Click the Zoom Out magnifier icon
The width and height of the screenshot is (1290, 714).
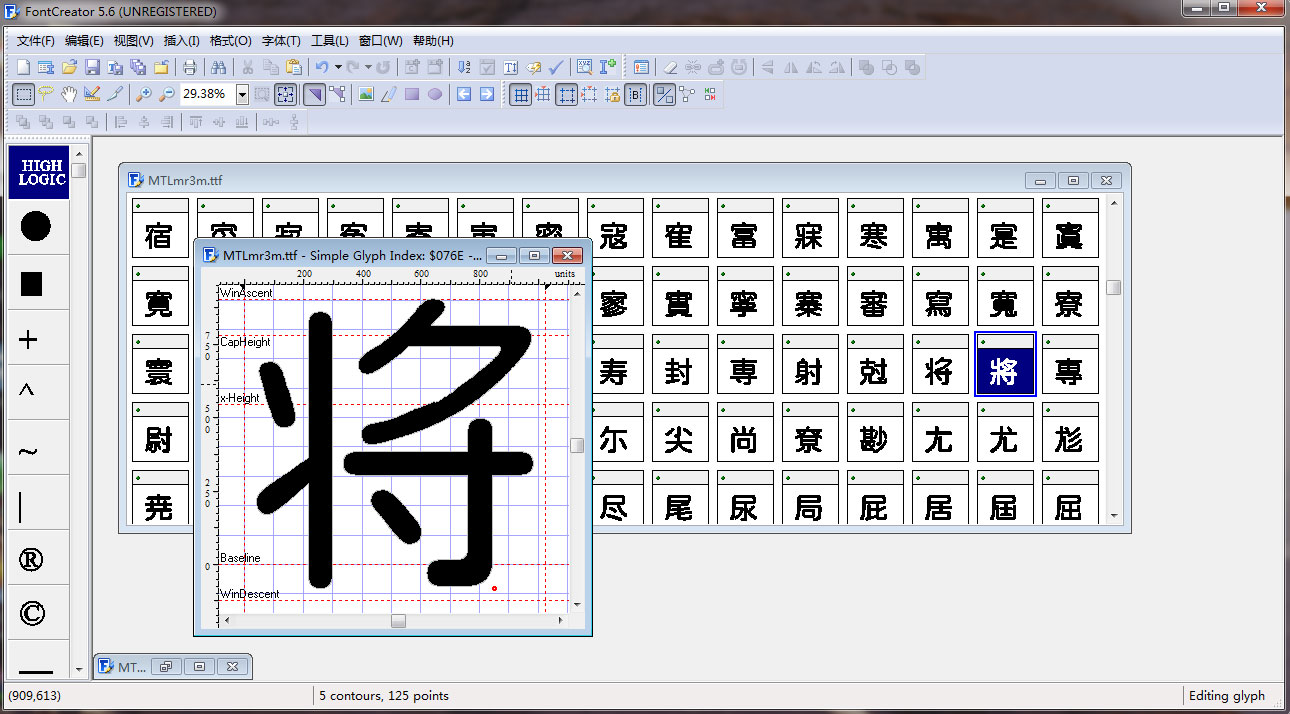pos(167,94)
